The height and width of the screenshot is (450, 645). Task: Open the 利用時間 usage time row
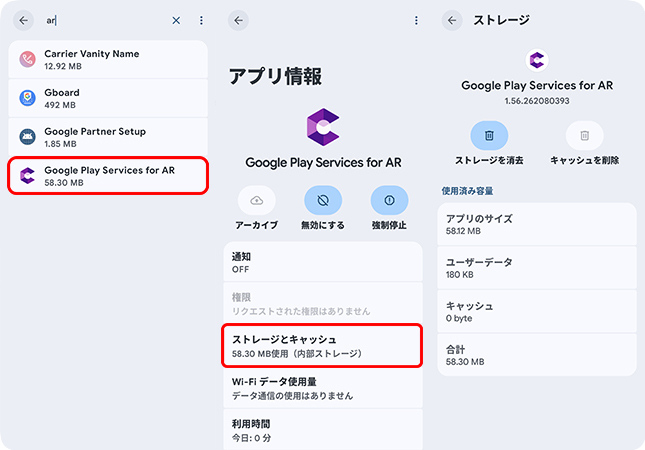323,429
